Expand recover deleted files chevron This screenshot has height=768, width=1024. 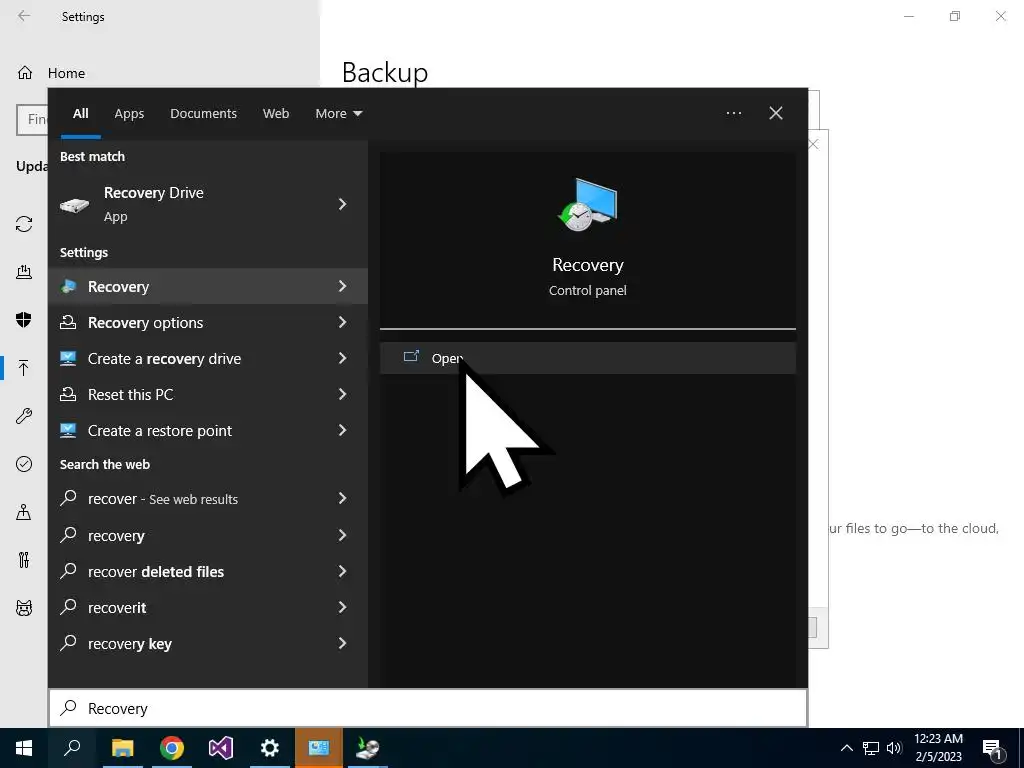pos(342,571)
